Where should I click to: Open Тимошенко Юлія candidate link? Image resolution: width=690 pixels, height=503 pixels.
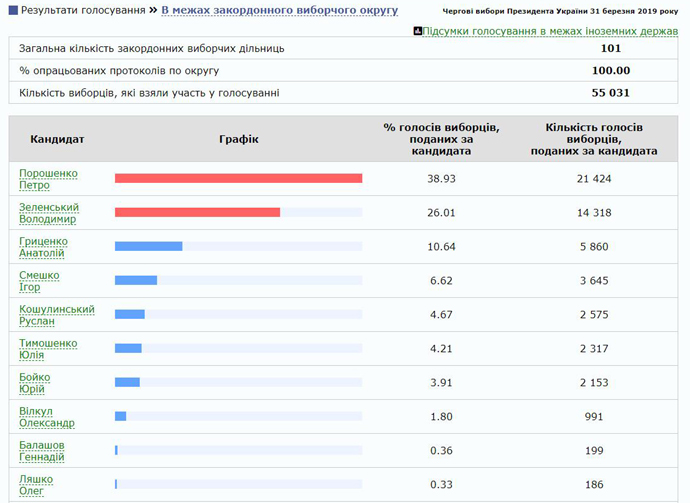[x=48, y=349]
